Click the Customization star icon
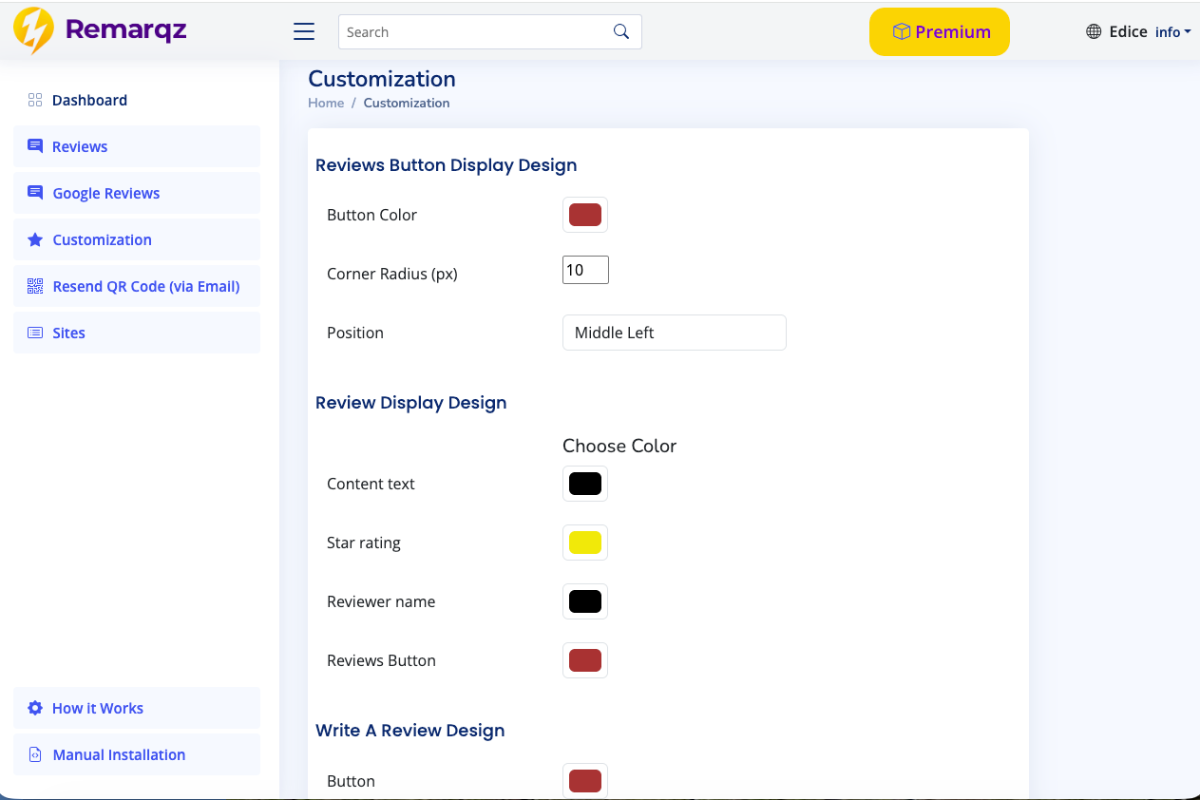 tap(35, 240)
